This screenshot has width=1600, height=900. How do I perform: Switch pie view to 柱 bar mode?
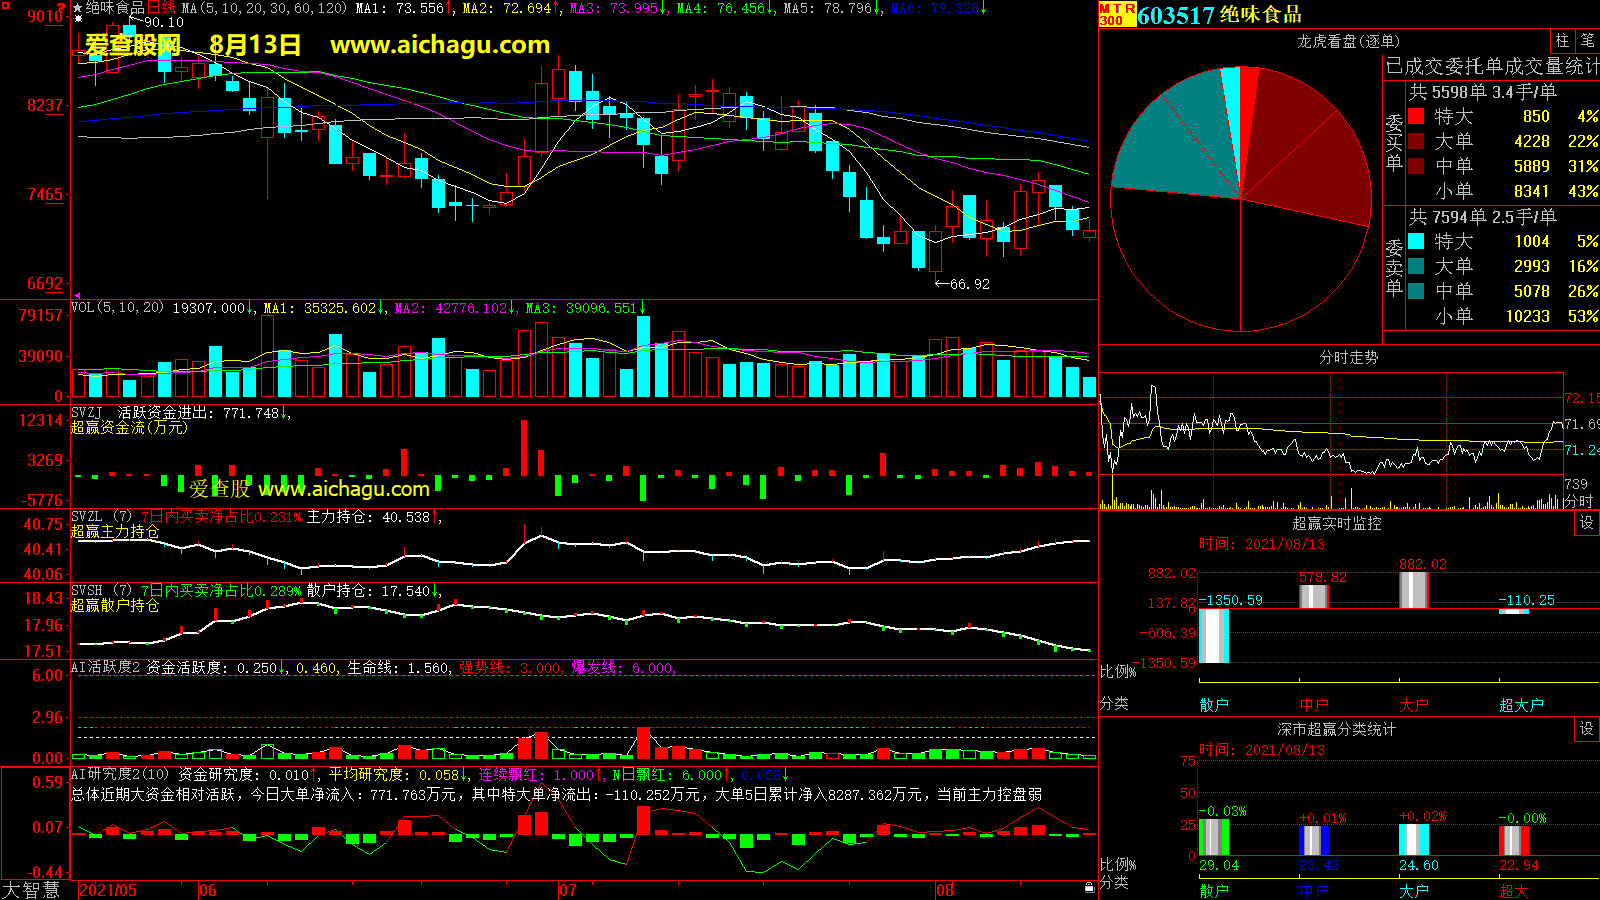pos(1562,40)
